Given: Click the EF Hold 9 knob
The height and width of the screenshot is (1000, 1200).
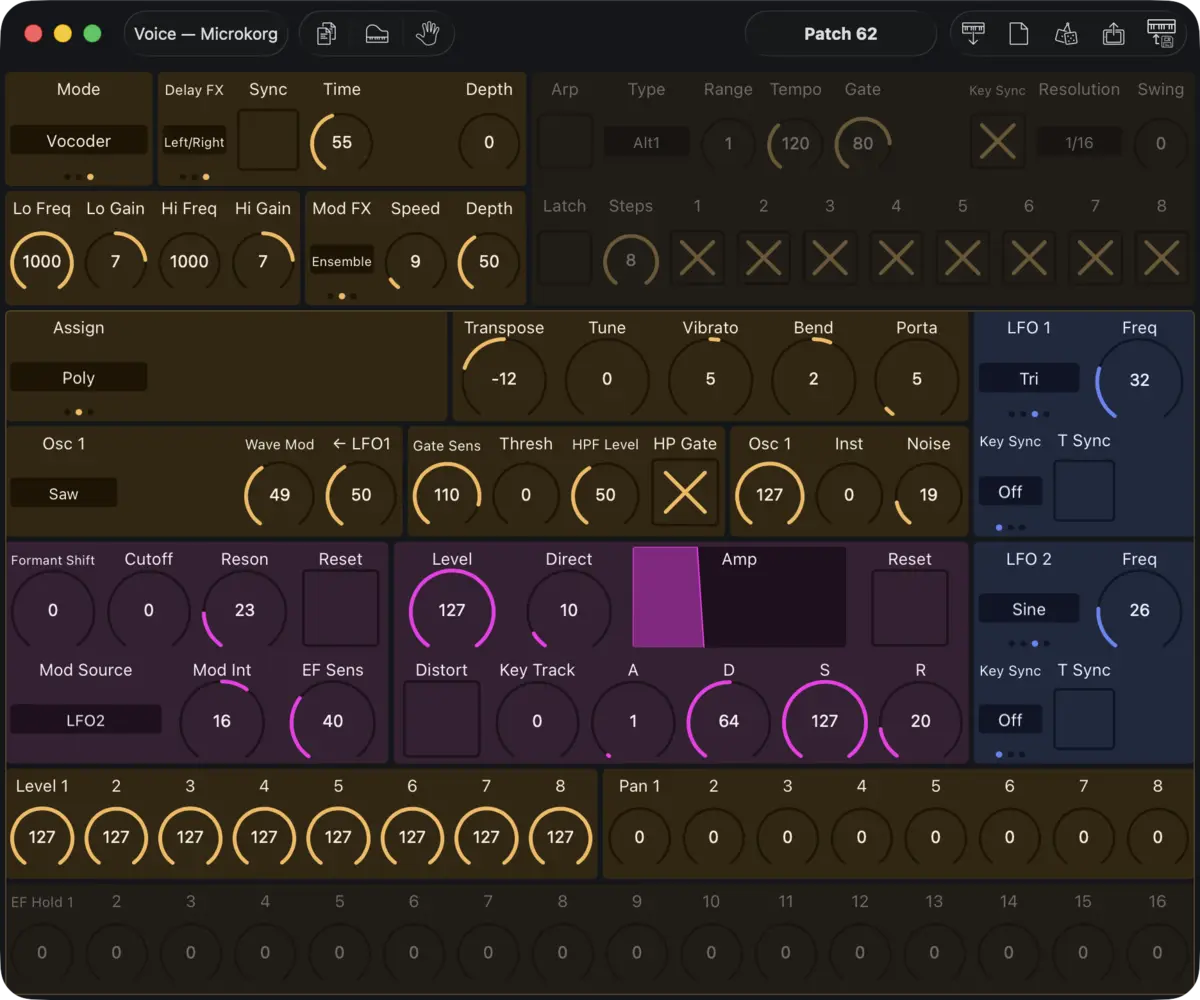Looking at the screenshot, I should tap(637, 953).
